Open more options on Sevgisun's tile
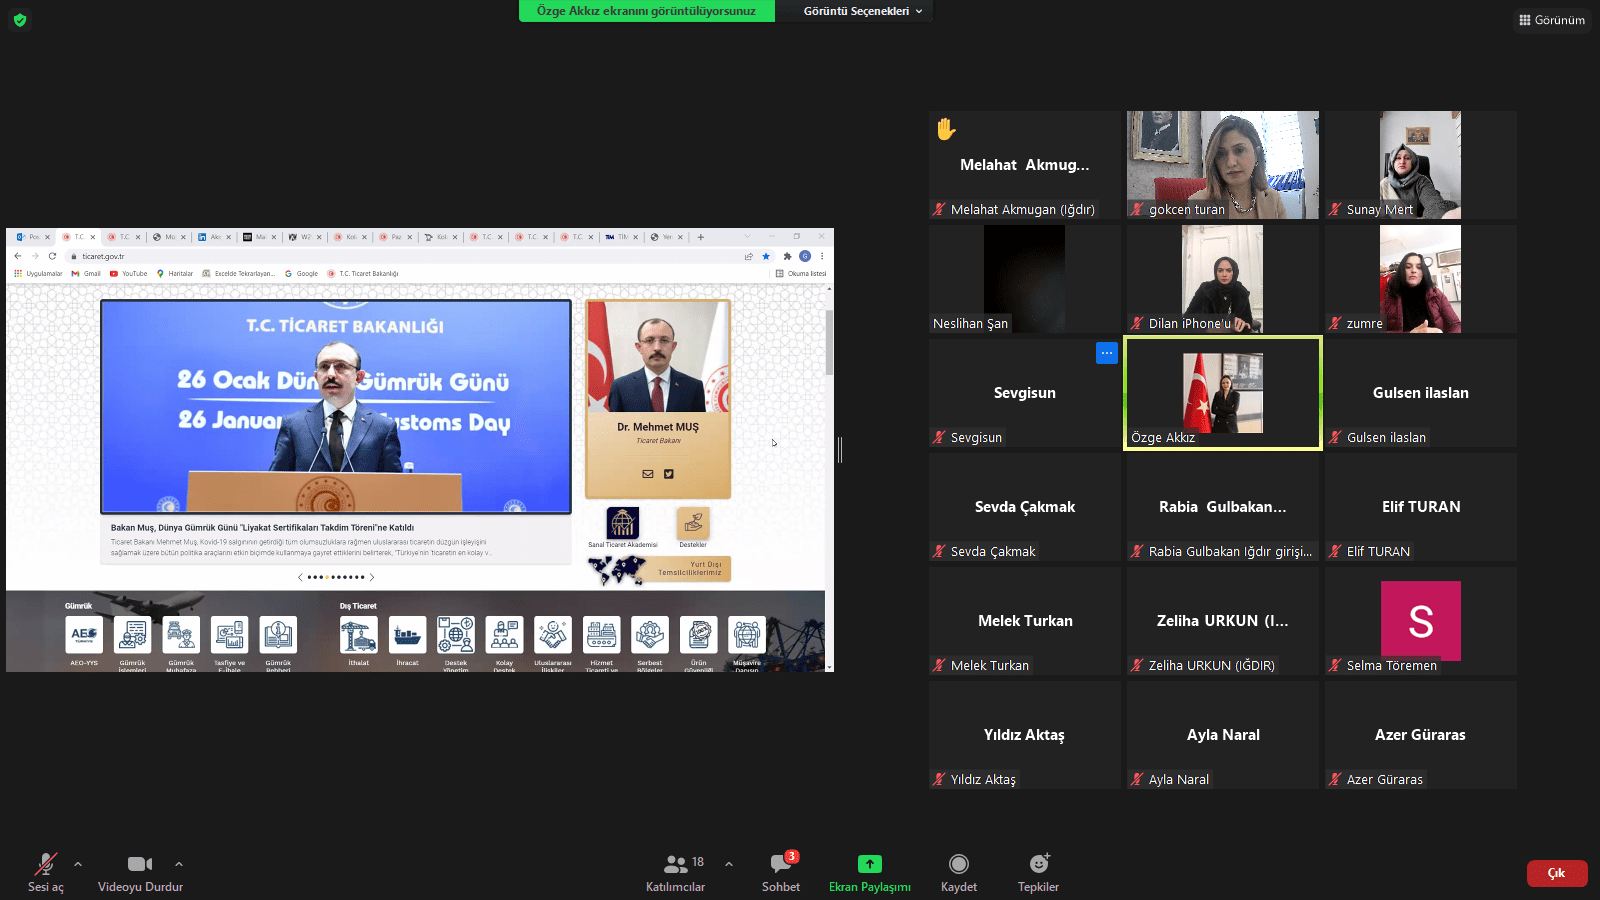 [x=1106, y=353]
